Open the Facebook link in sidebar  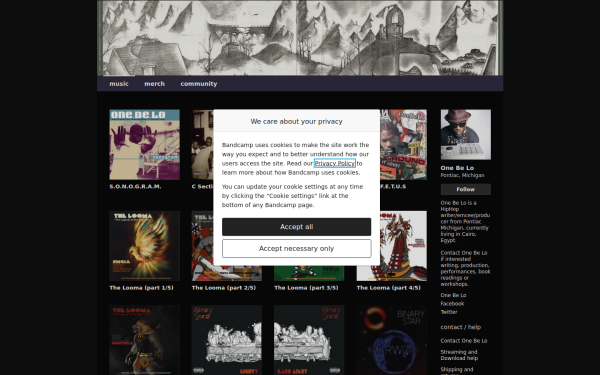tap(452, 304)
